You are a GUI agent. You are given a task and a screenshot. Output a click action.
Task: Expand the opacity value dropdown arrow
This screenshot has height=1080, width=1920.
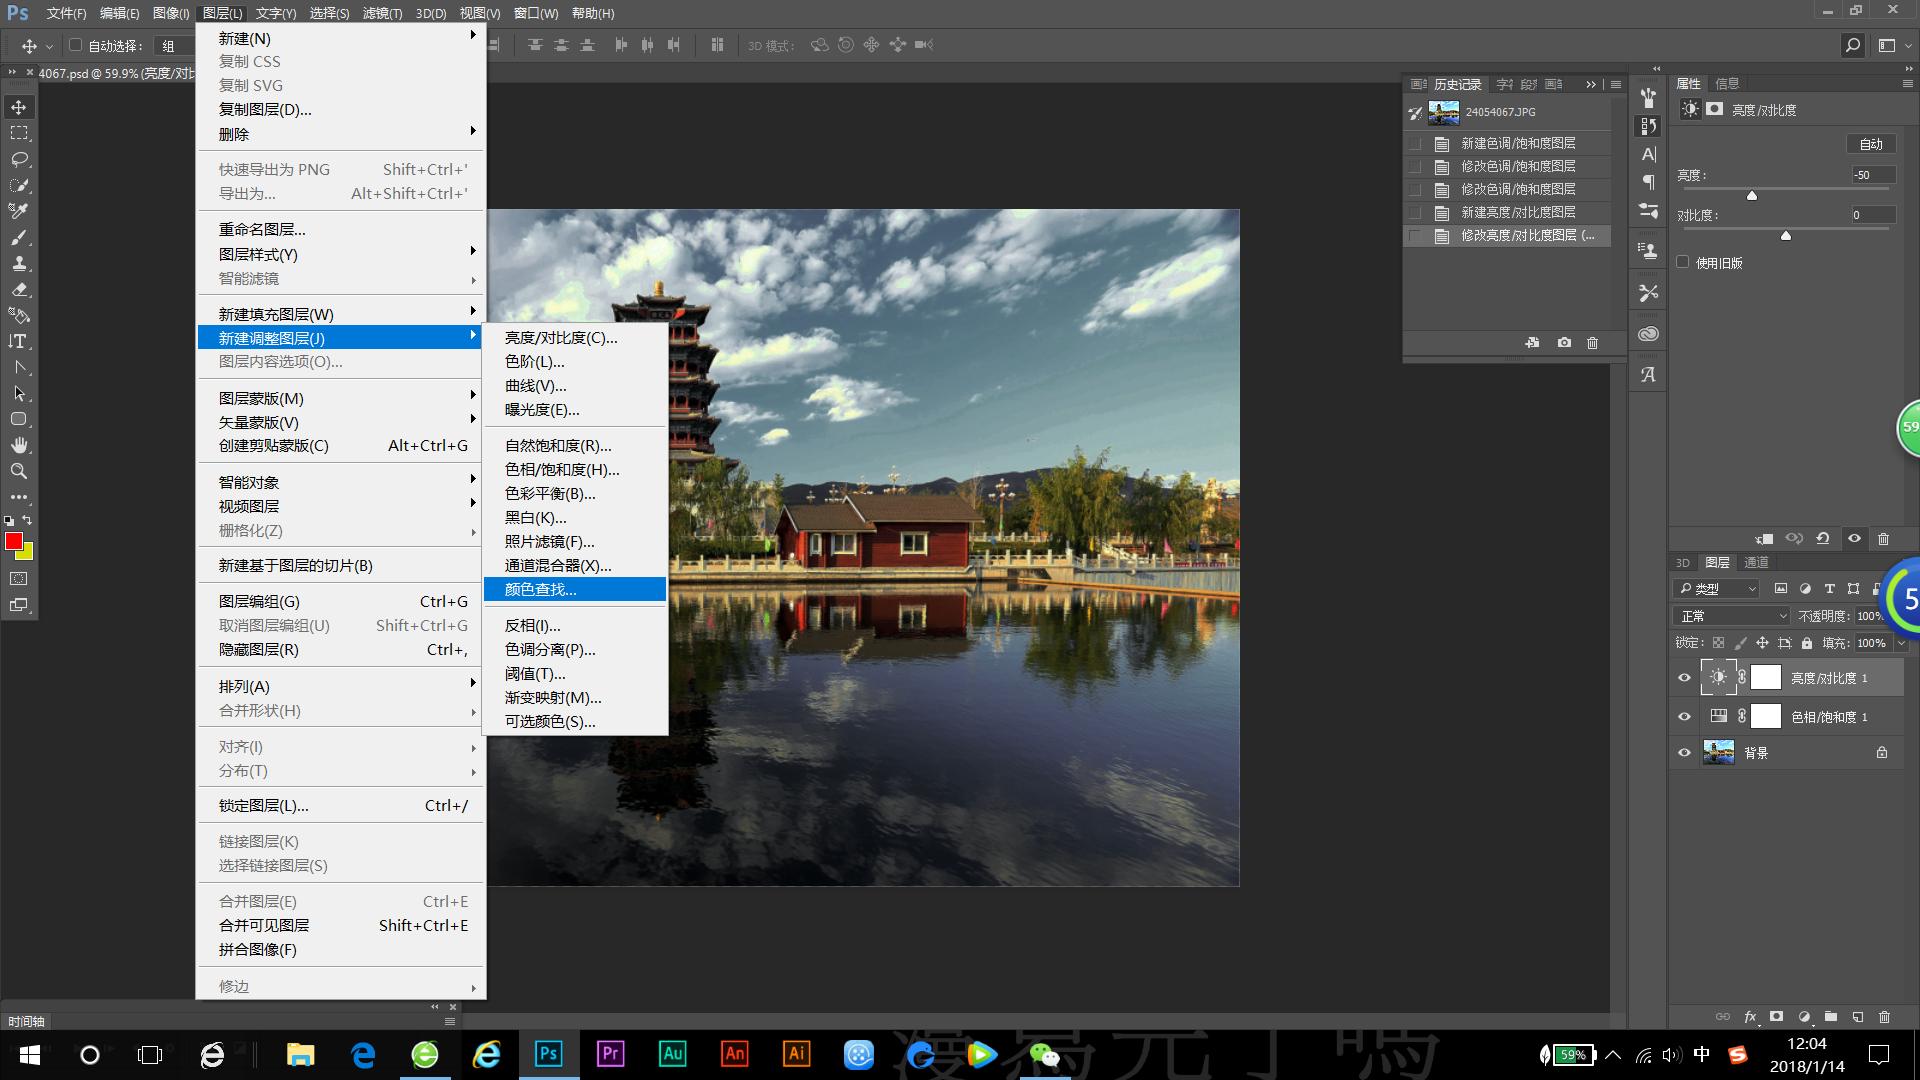point(1901,616)
